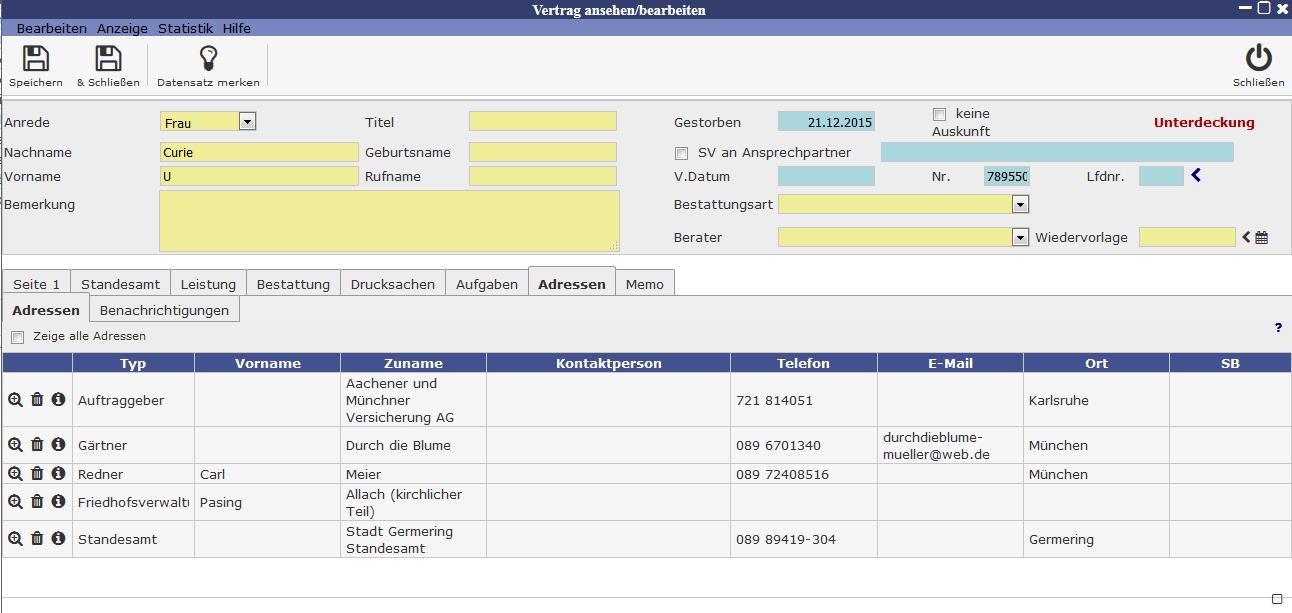The image size is (1292, 613).
Task: Click the Speichern disk icon
Action: 36,59
